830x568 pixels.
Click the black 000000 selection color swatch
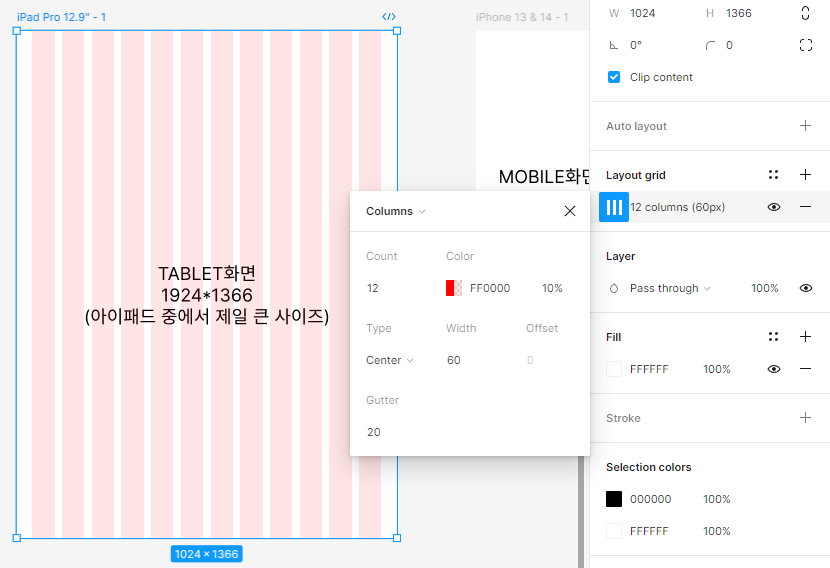614,499
